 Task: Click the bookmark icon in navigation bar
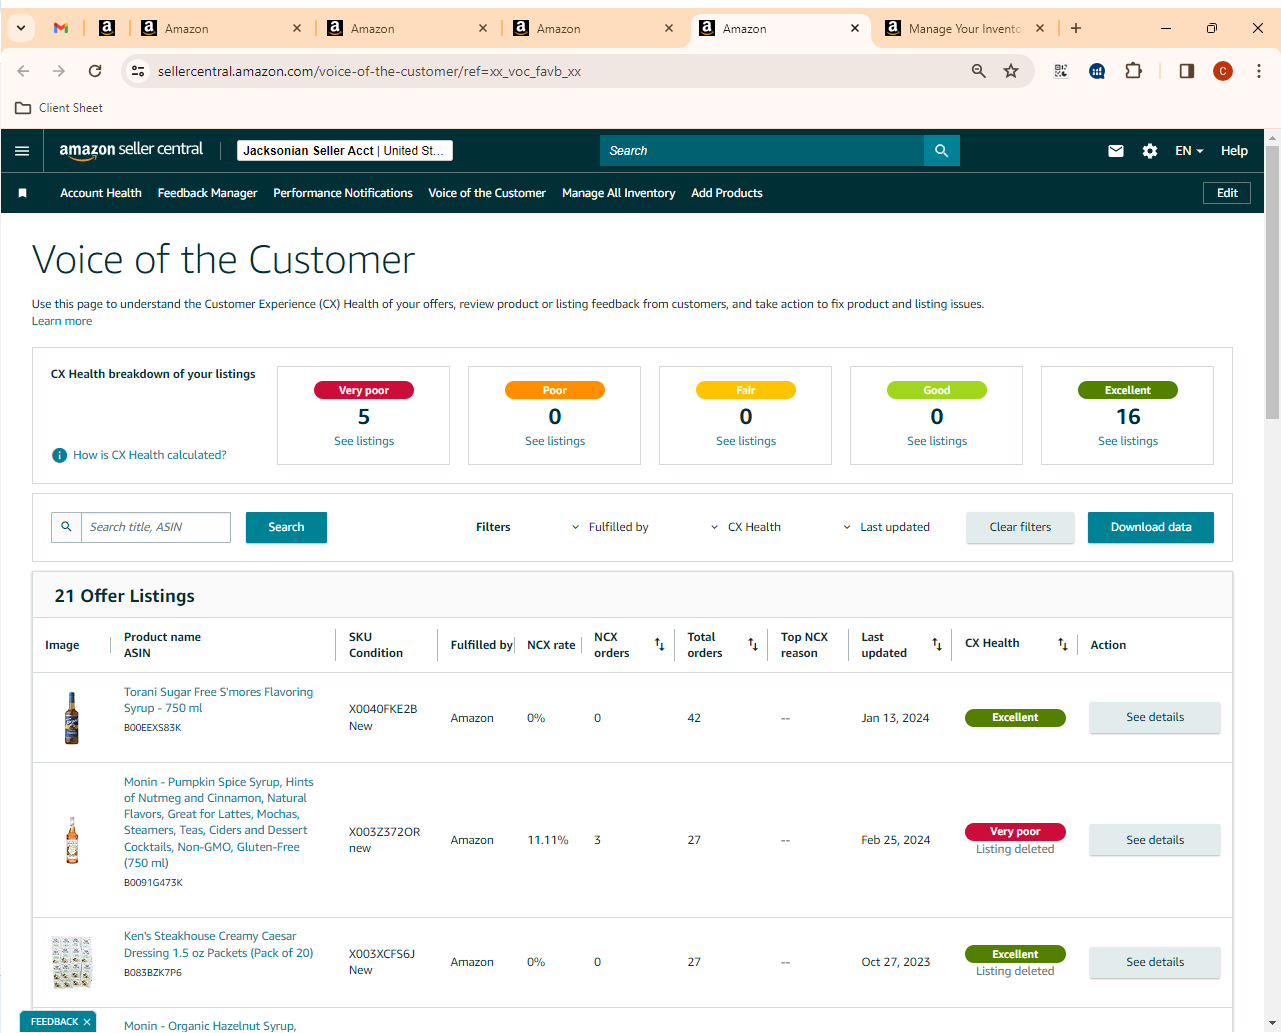(23, 193)
